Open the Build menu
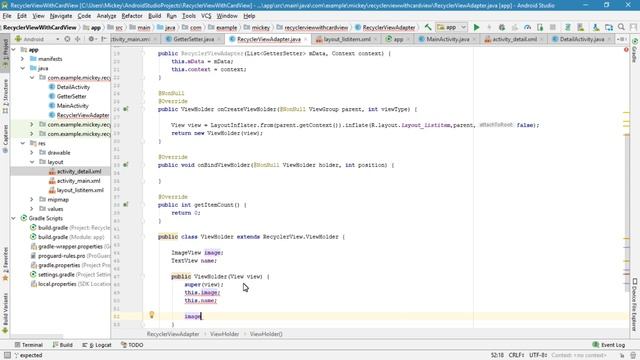640x360 pixels. click(x=154, y=16)
